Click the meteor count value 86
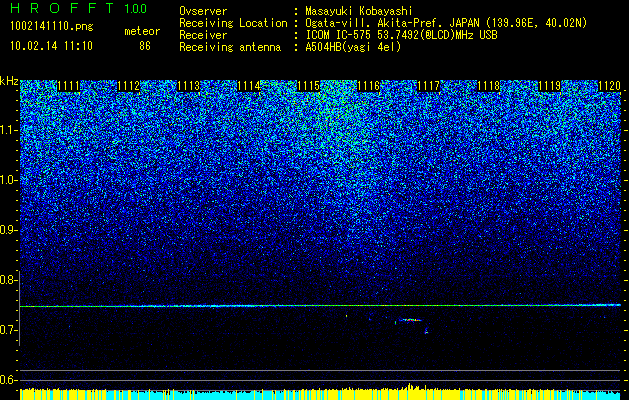The width and height of the screenshot is (629, 400). [x=145, y=46]
